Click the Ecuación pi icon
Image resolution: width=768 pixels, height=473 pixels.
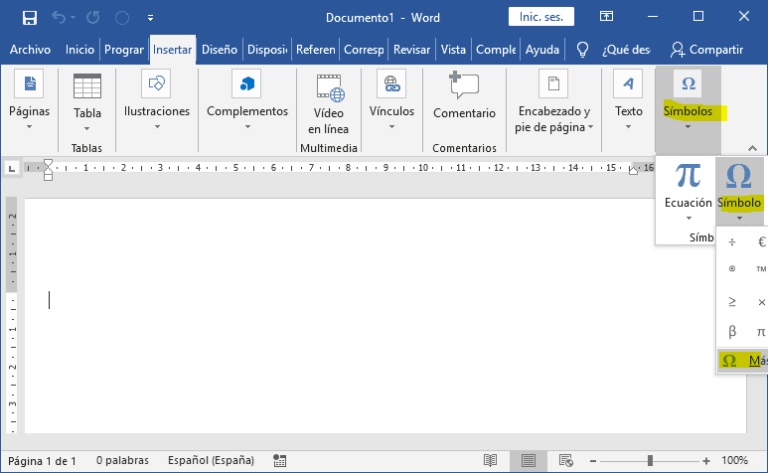click(688, 175)
